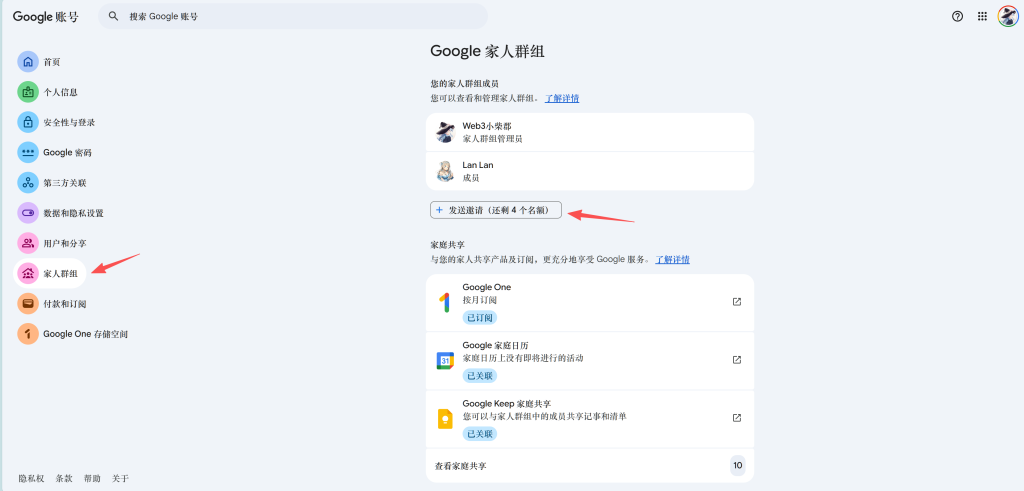
Task: Click Web3小柴郡 member avatar
Action: tap(445, 133)
